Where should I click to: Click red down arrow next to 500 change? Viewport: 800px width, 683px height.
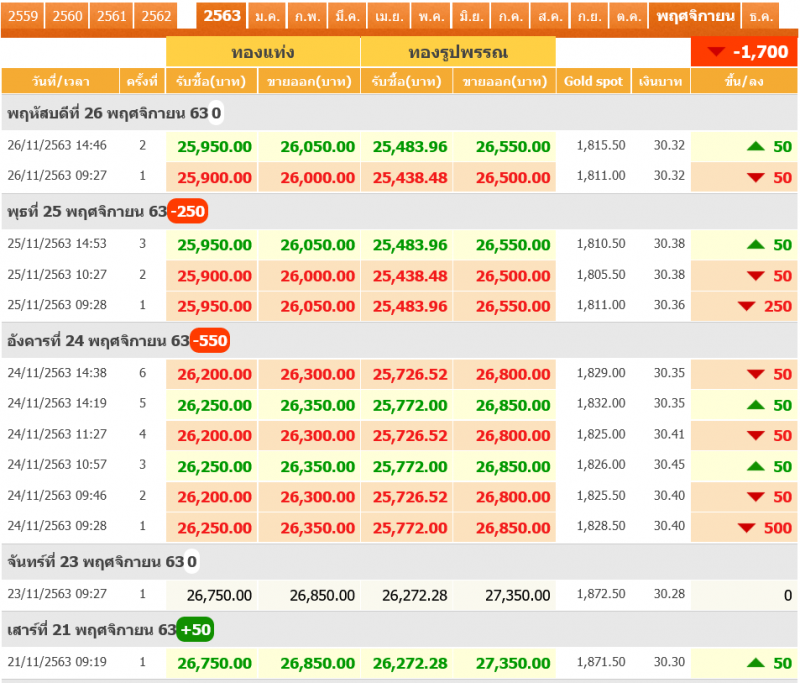pos(746,527)
